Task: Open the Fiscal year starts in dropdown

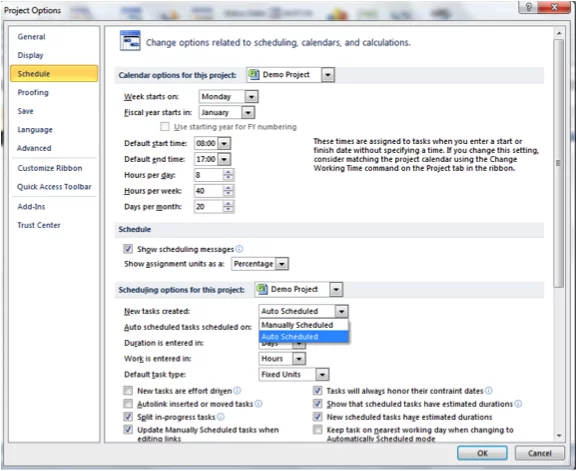Action: (x=248, y=113)
